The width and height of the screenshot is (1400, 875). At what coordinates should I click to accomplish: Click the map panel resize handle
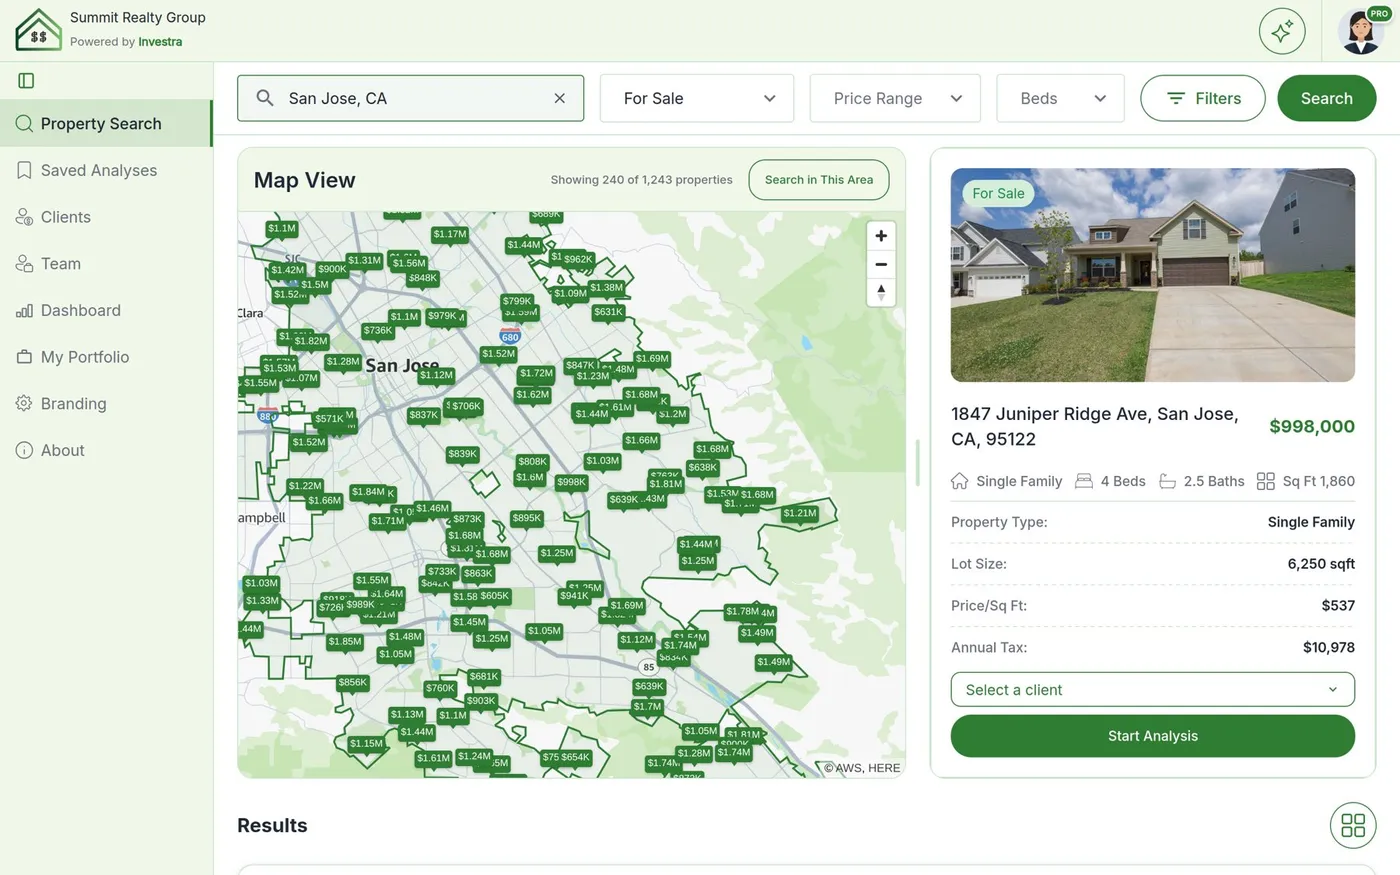pyautogui.click(x=917, y=462)
